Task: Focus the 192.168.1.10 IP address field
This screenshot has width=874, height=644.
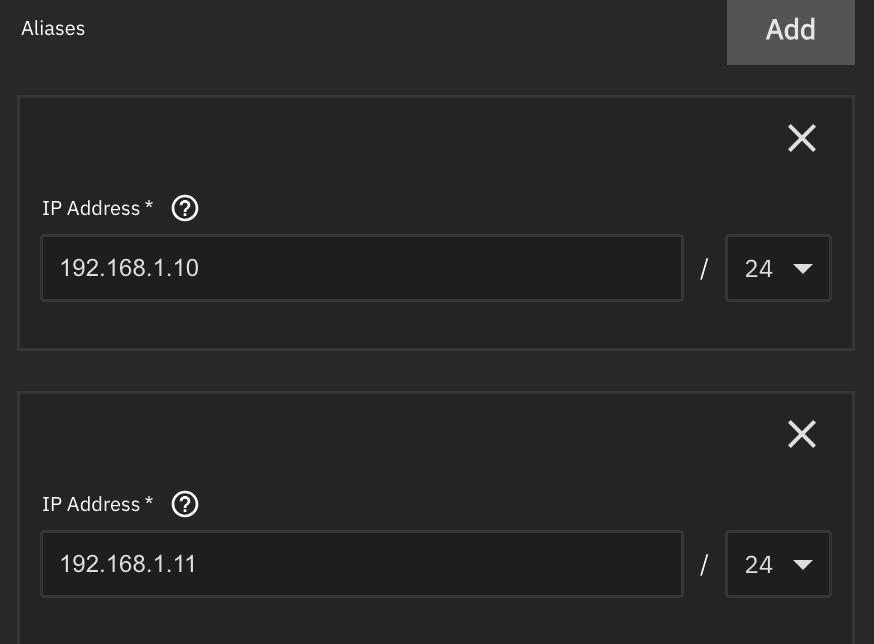Action: tap(362, 268)
